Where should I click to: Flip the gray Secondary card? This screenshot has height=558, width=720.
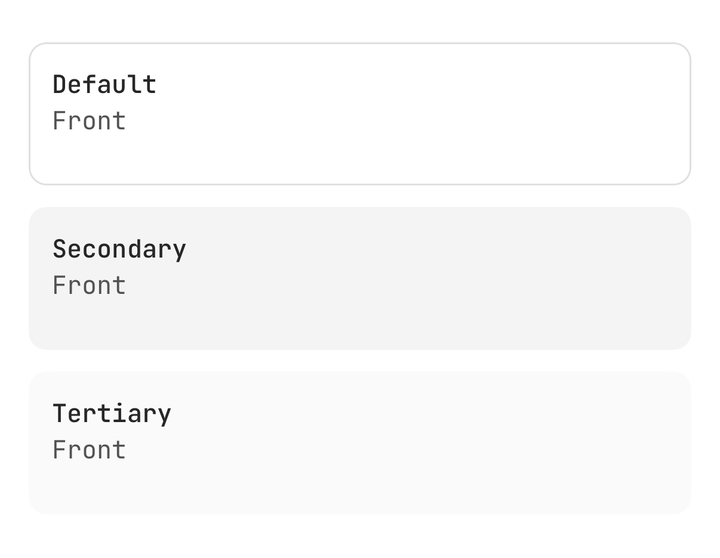(360, 278)
